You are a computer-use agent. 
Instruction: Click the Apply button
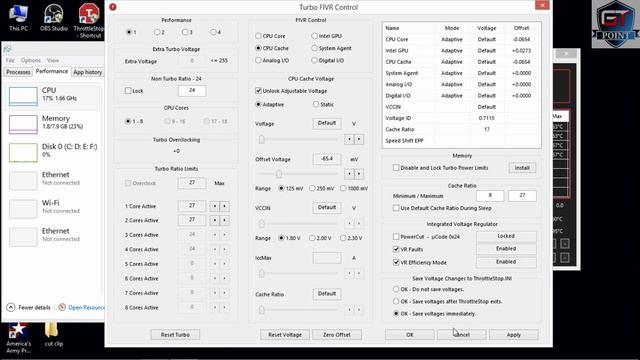[x=513, y=335]
